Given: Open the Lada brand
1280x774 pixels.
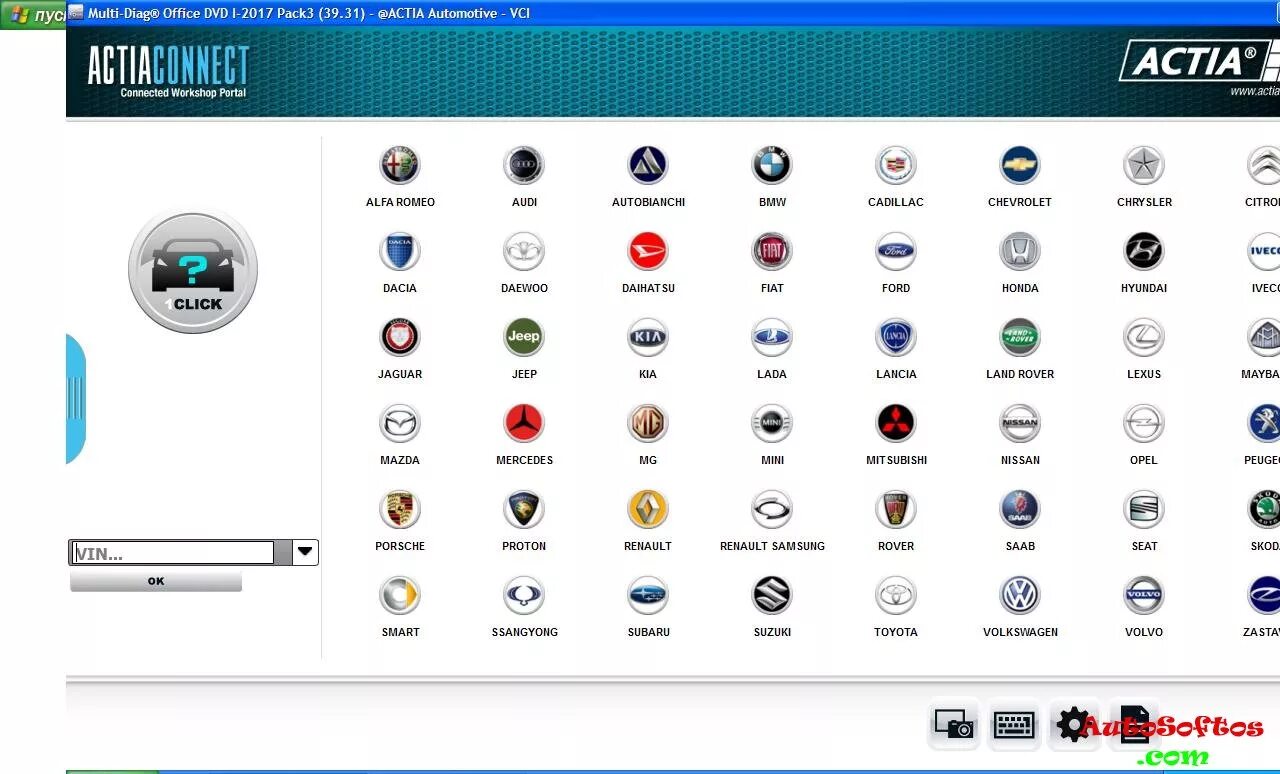Looking at the screenshot, I should click(772, 337).
